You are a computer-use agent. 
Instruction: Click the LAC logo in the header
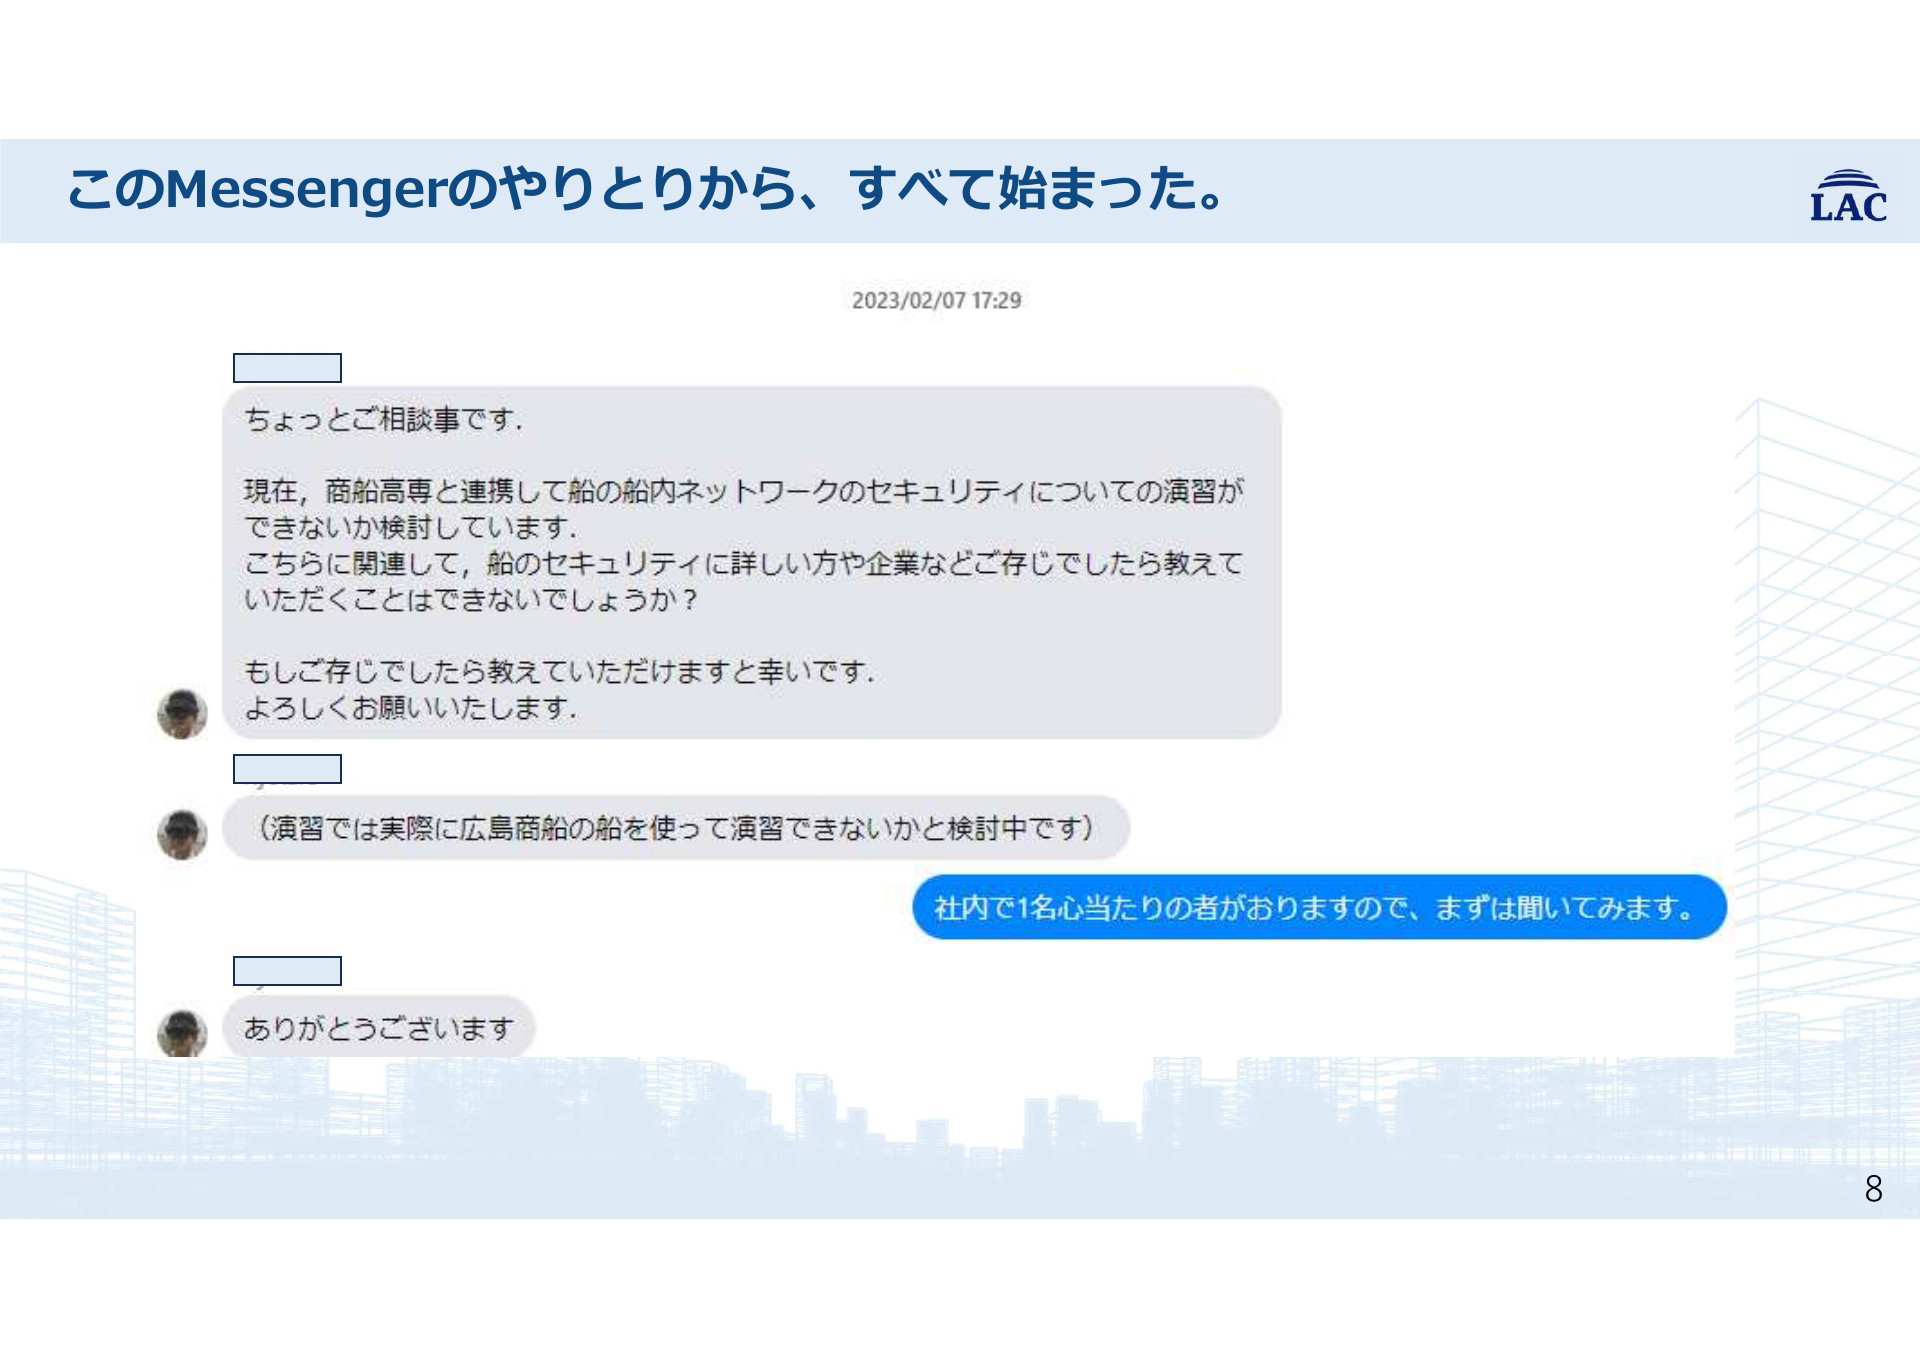[1848, 195]
